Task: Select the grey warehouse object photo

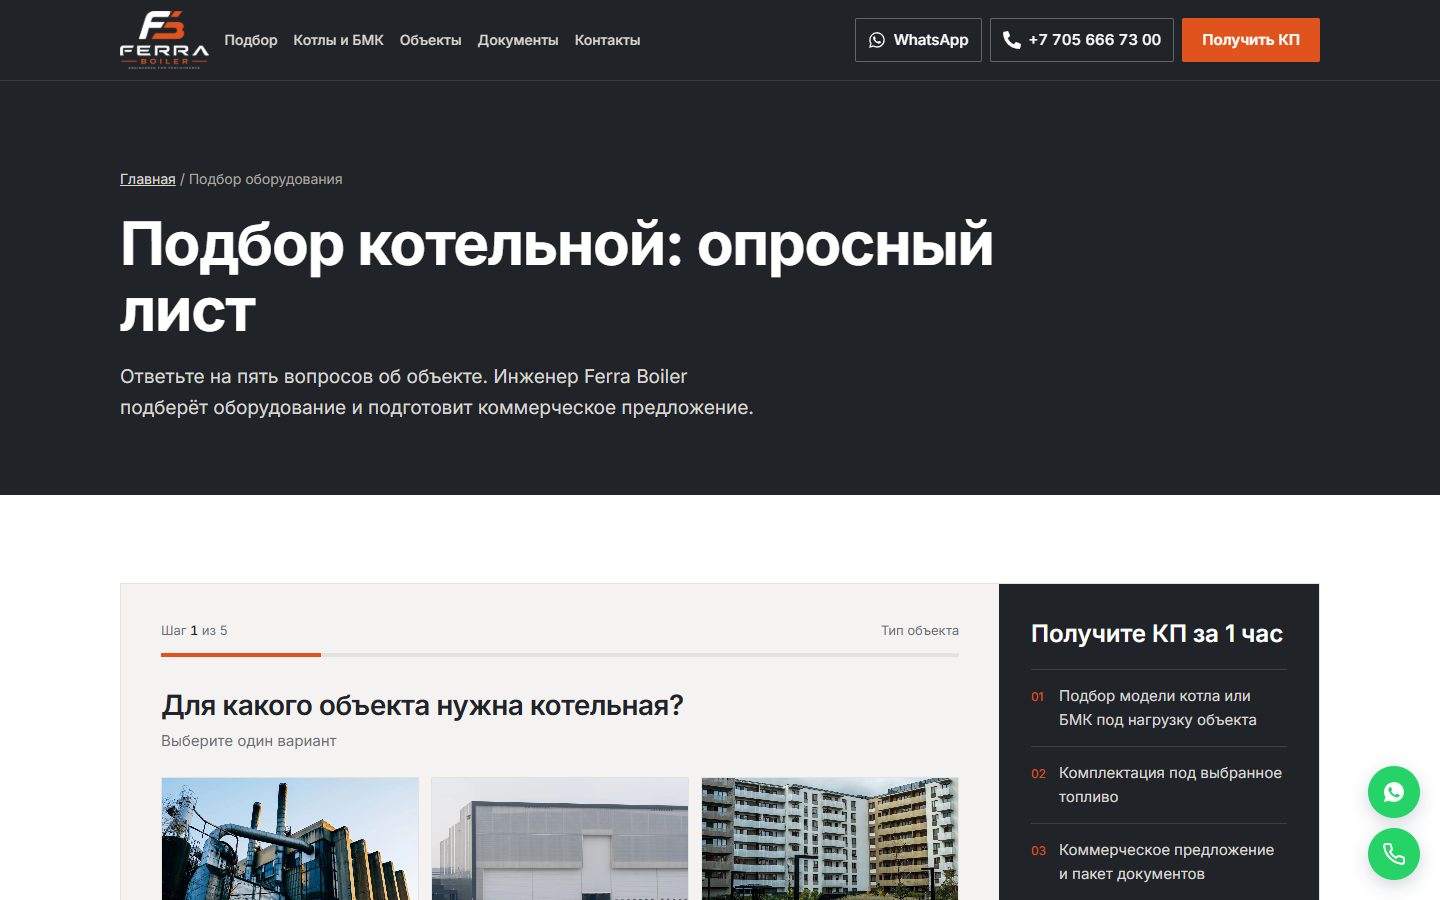Action: click(x=560, y=839)
